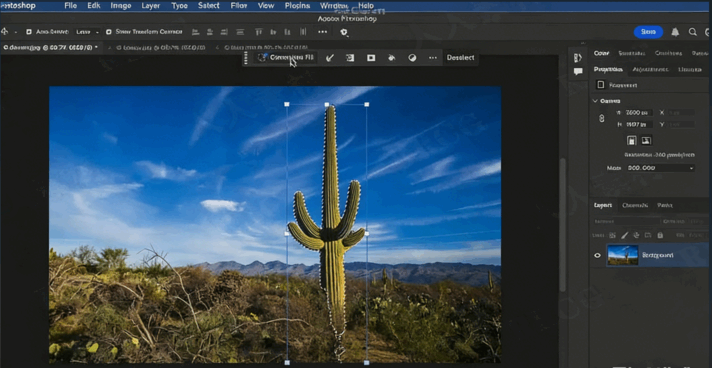Open the Window menu
712x368 pixels.
(x=334, y=6)
